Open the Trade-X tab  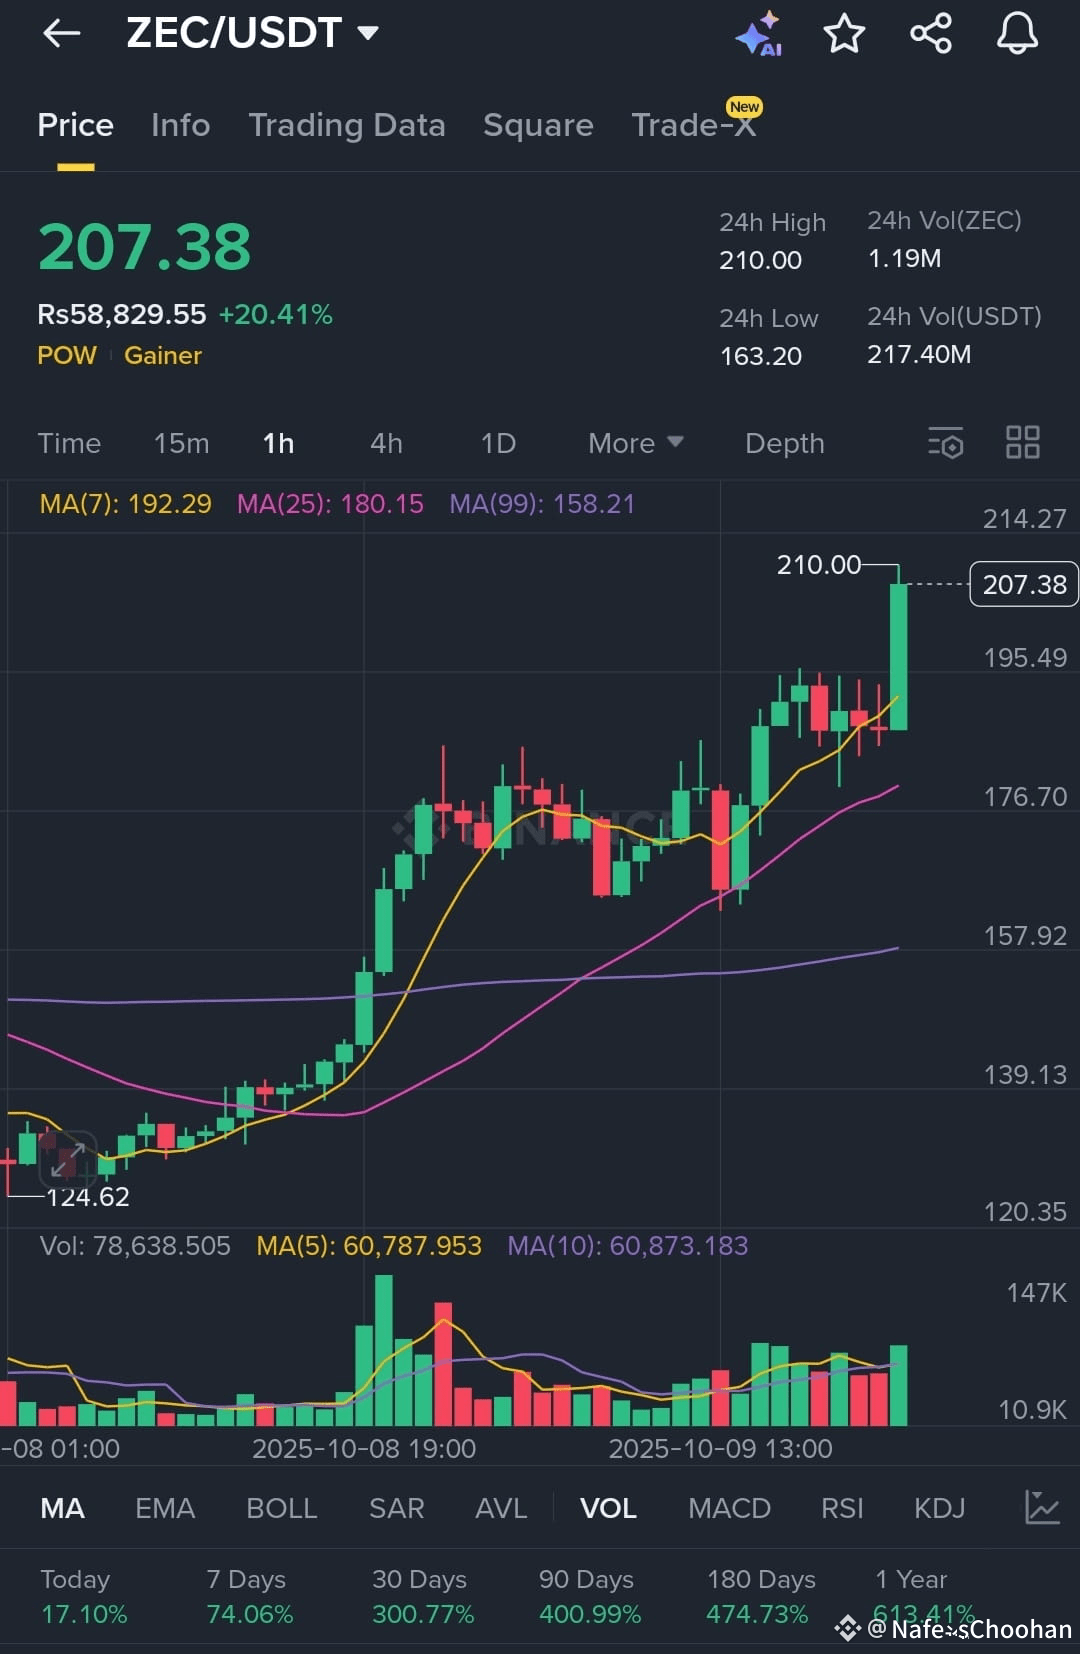pyautogui.click(x=693, y=125)
